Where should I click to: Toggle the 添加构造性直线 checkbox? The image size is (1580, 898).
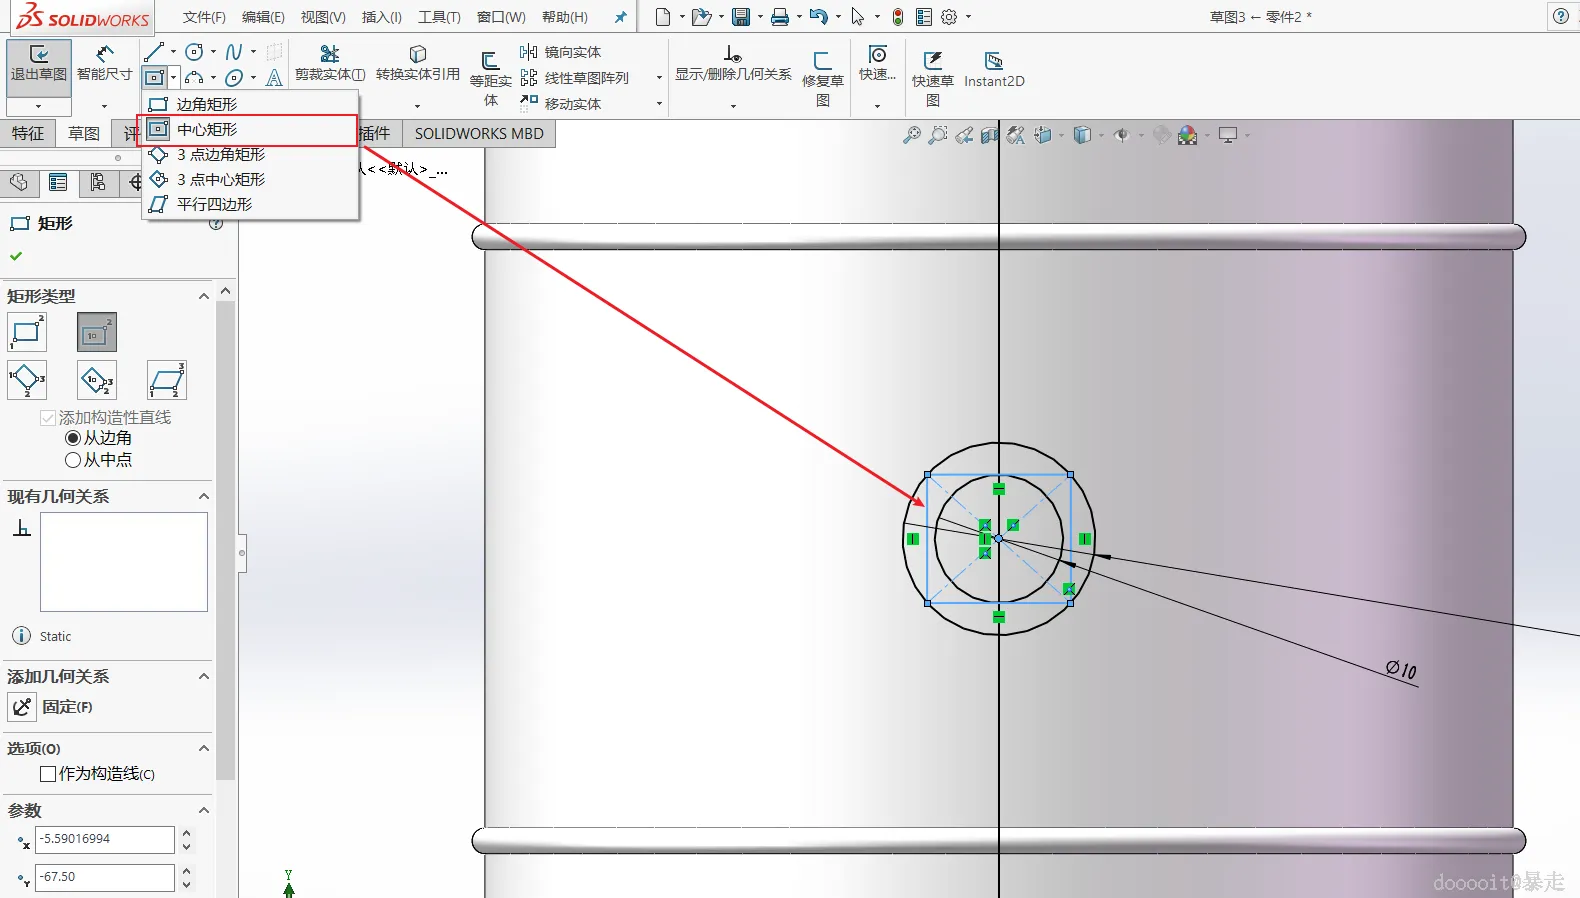click(x=48, y=418)
